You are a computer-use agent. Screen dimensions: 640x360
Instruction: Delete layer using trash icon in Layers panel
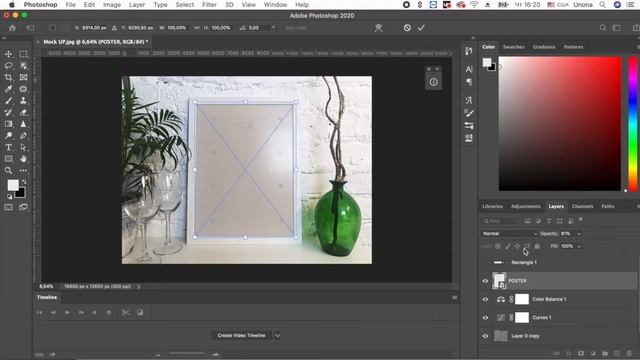[x=629, y=353]
